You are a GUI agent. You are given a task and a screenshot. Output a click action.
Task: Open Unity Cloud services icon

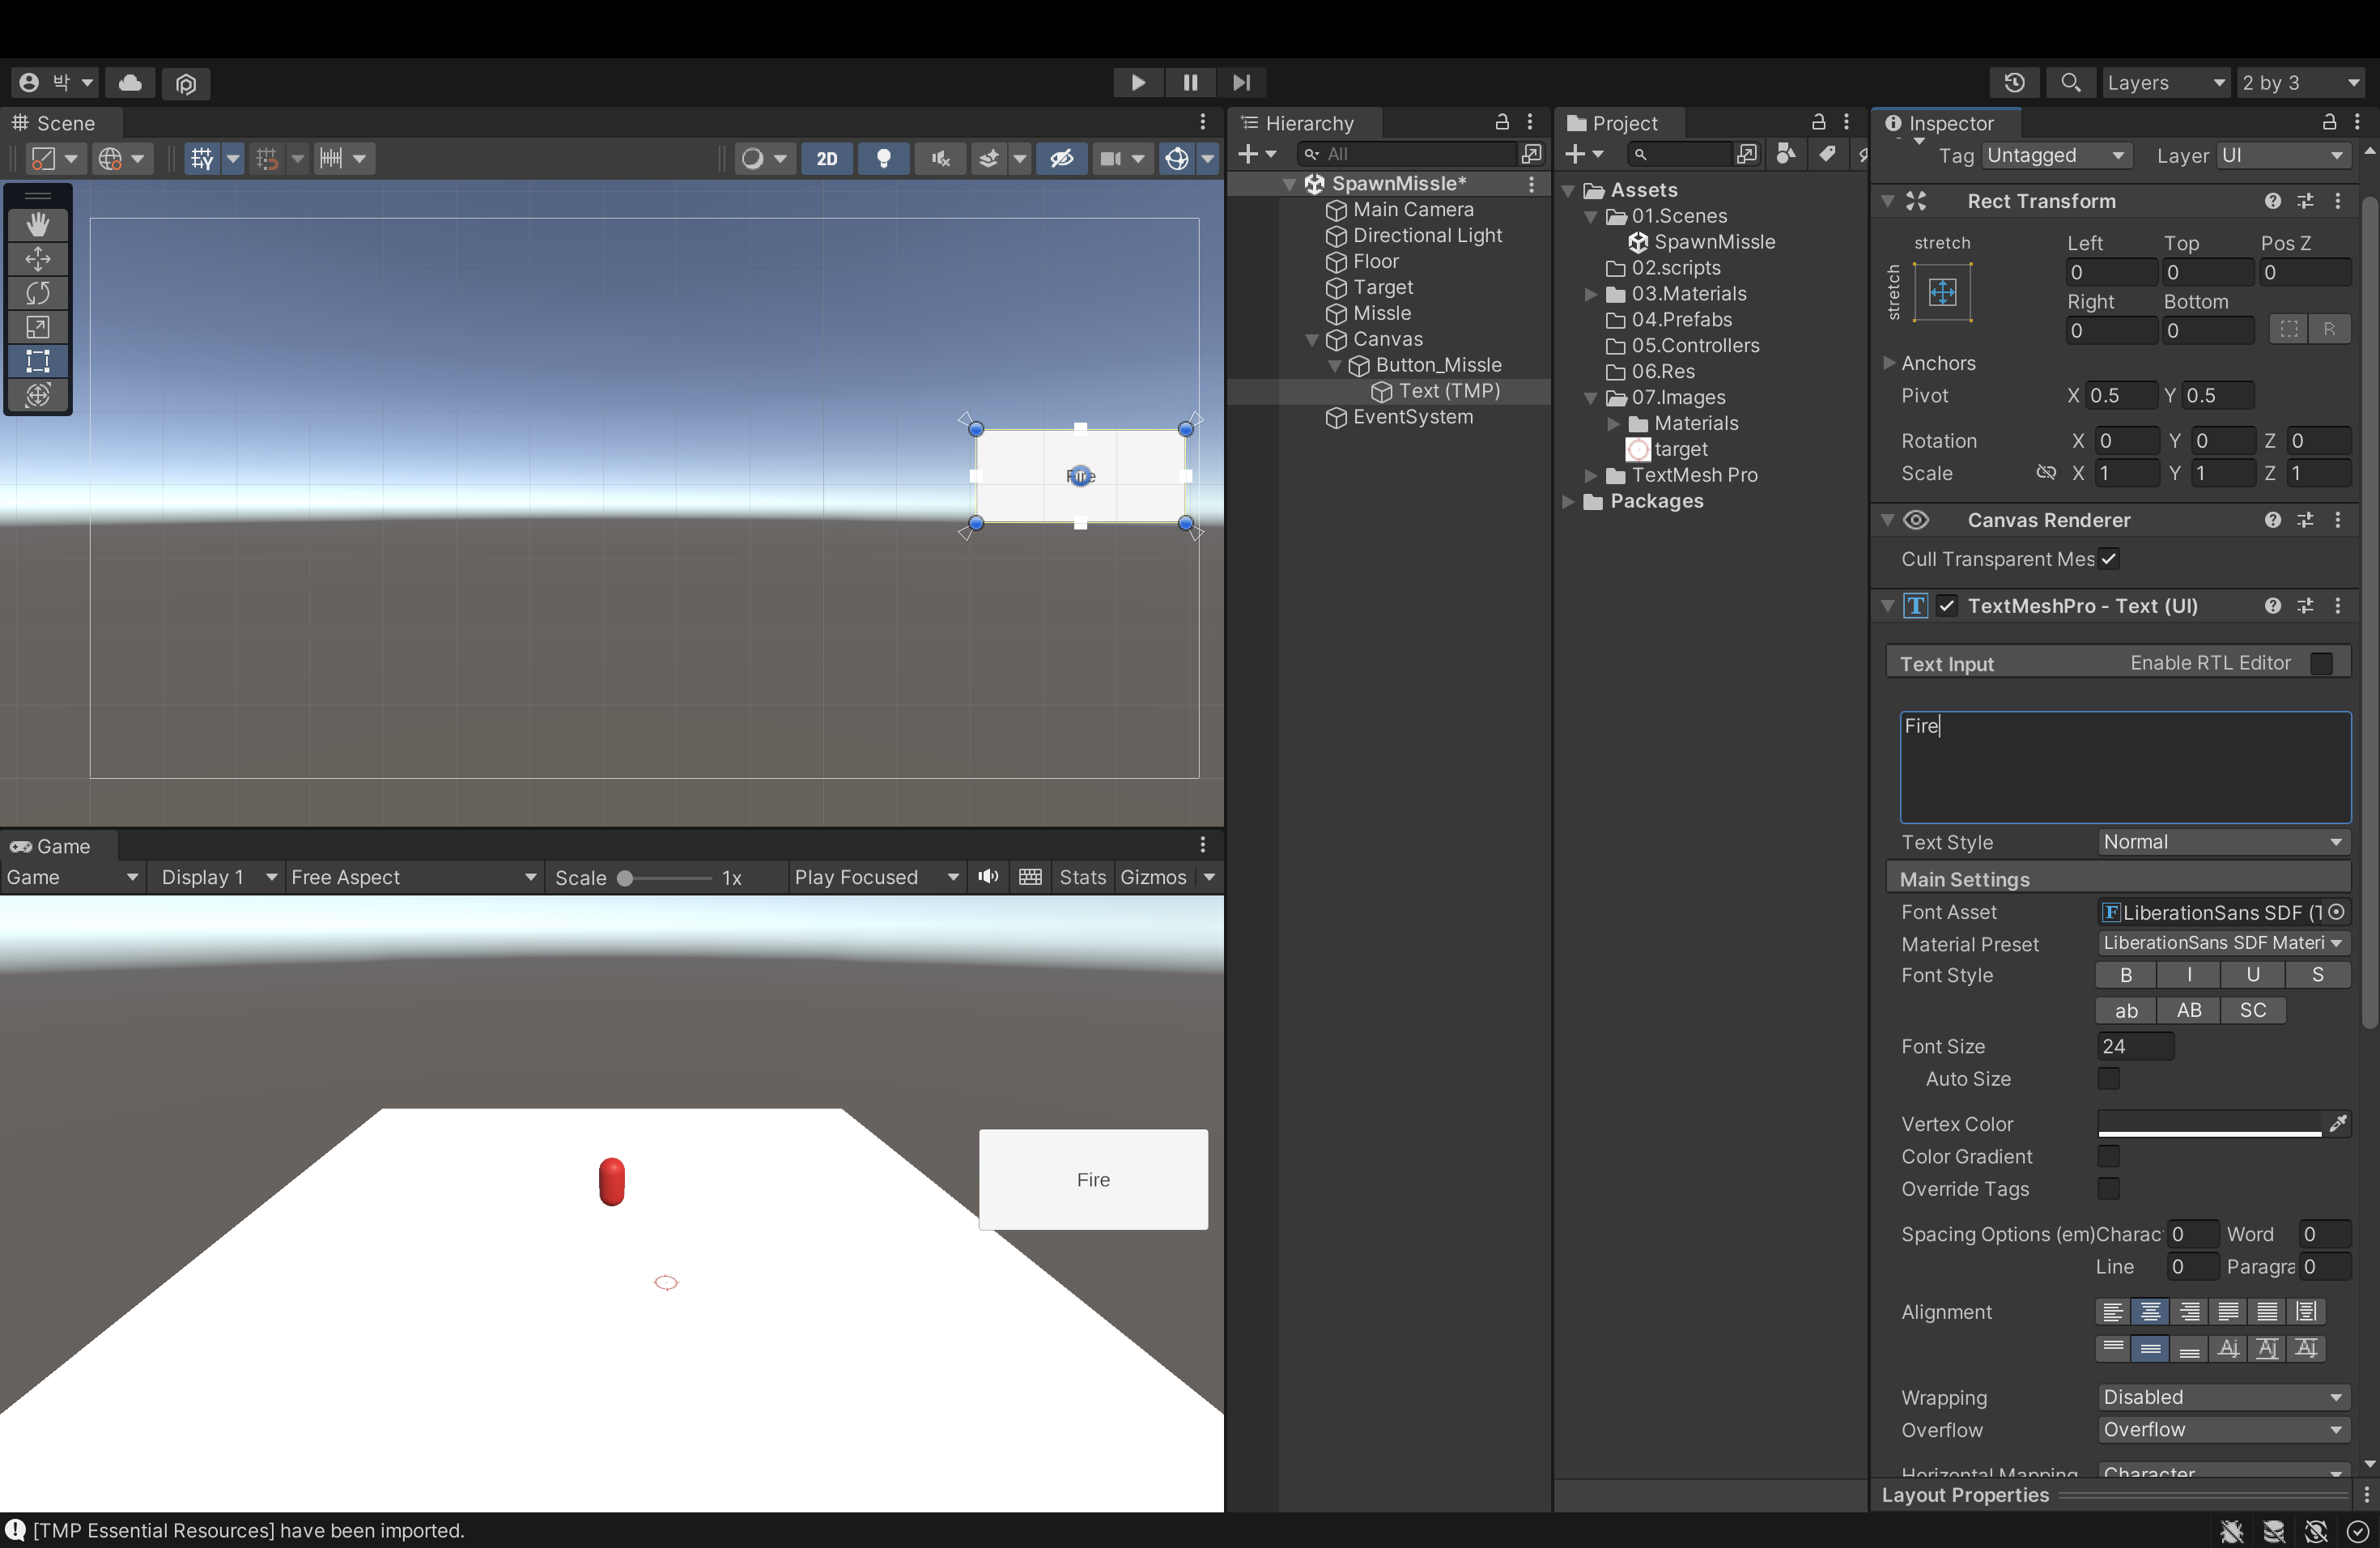pos(130,82)
